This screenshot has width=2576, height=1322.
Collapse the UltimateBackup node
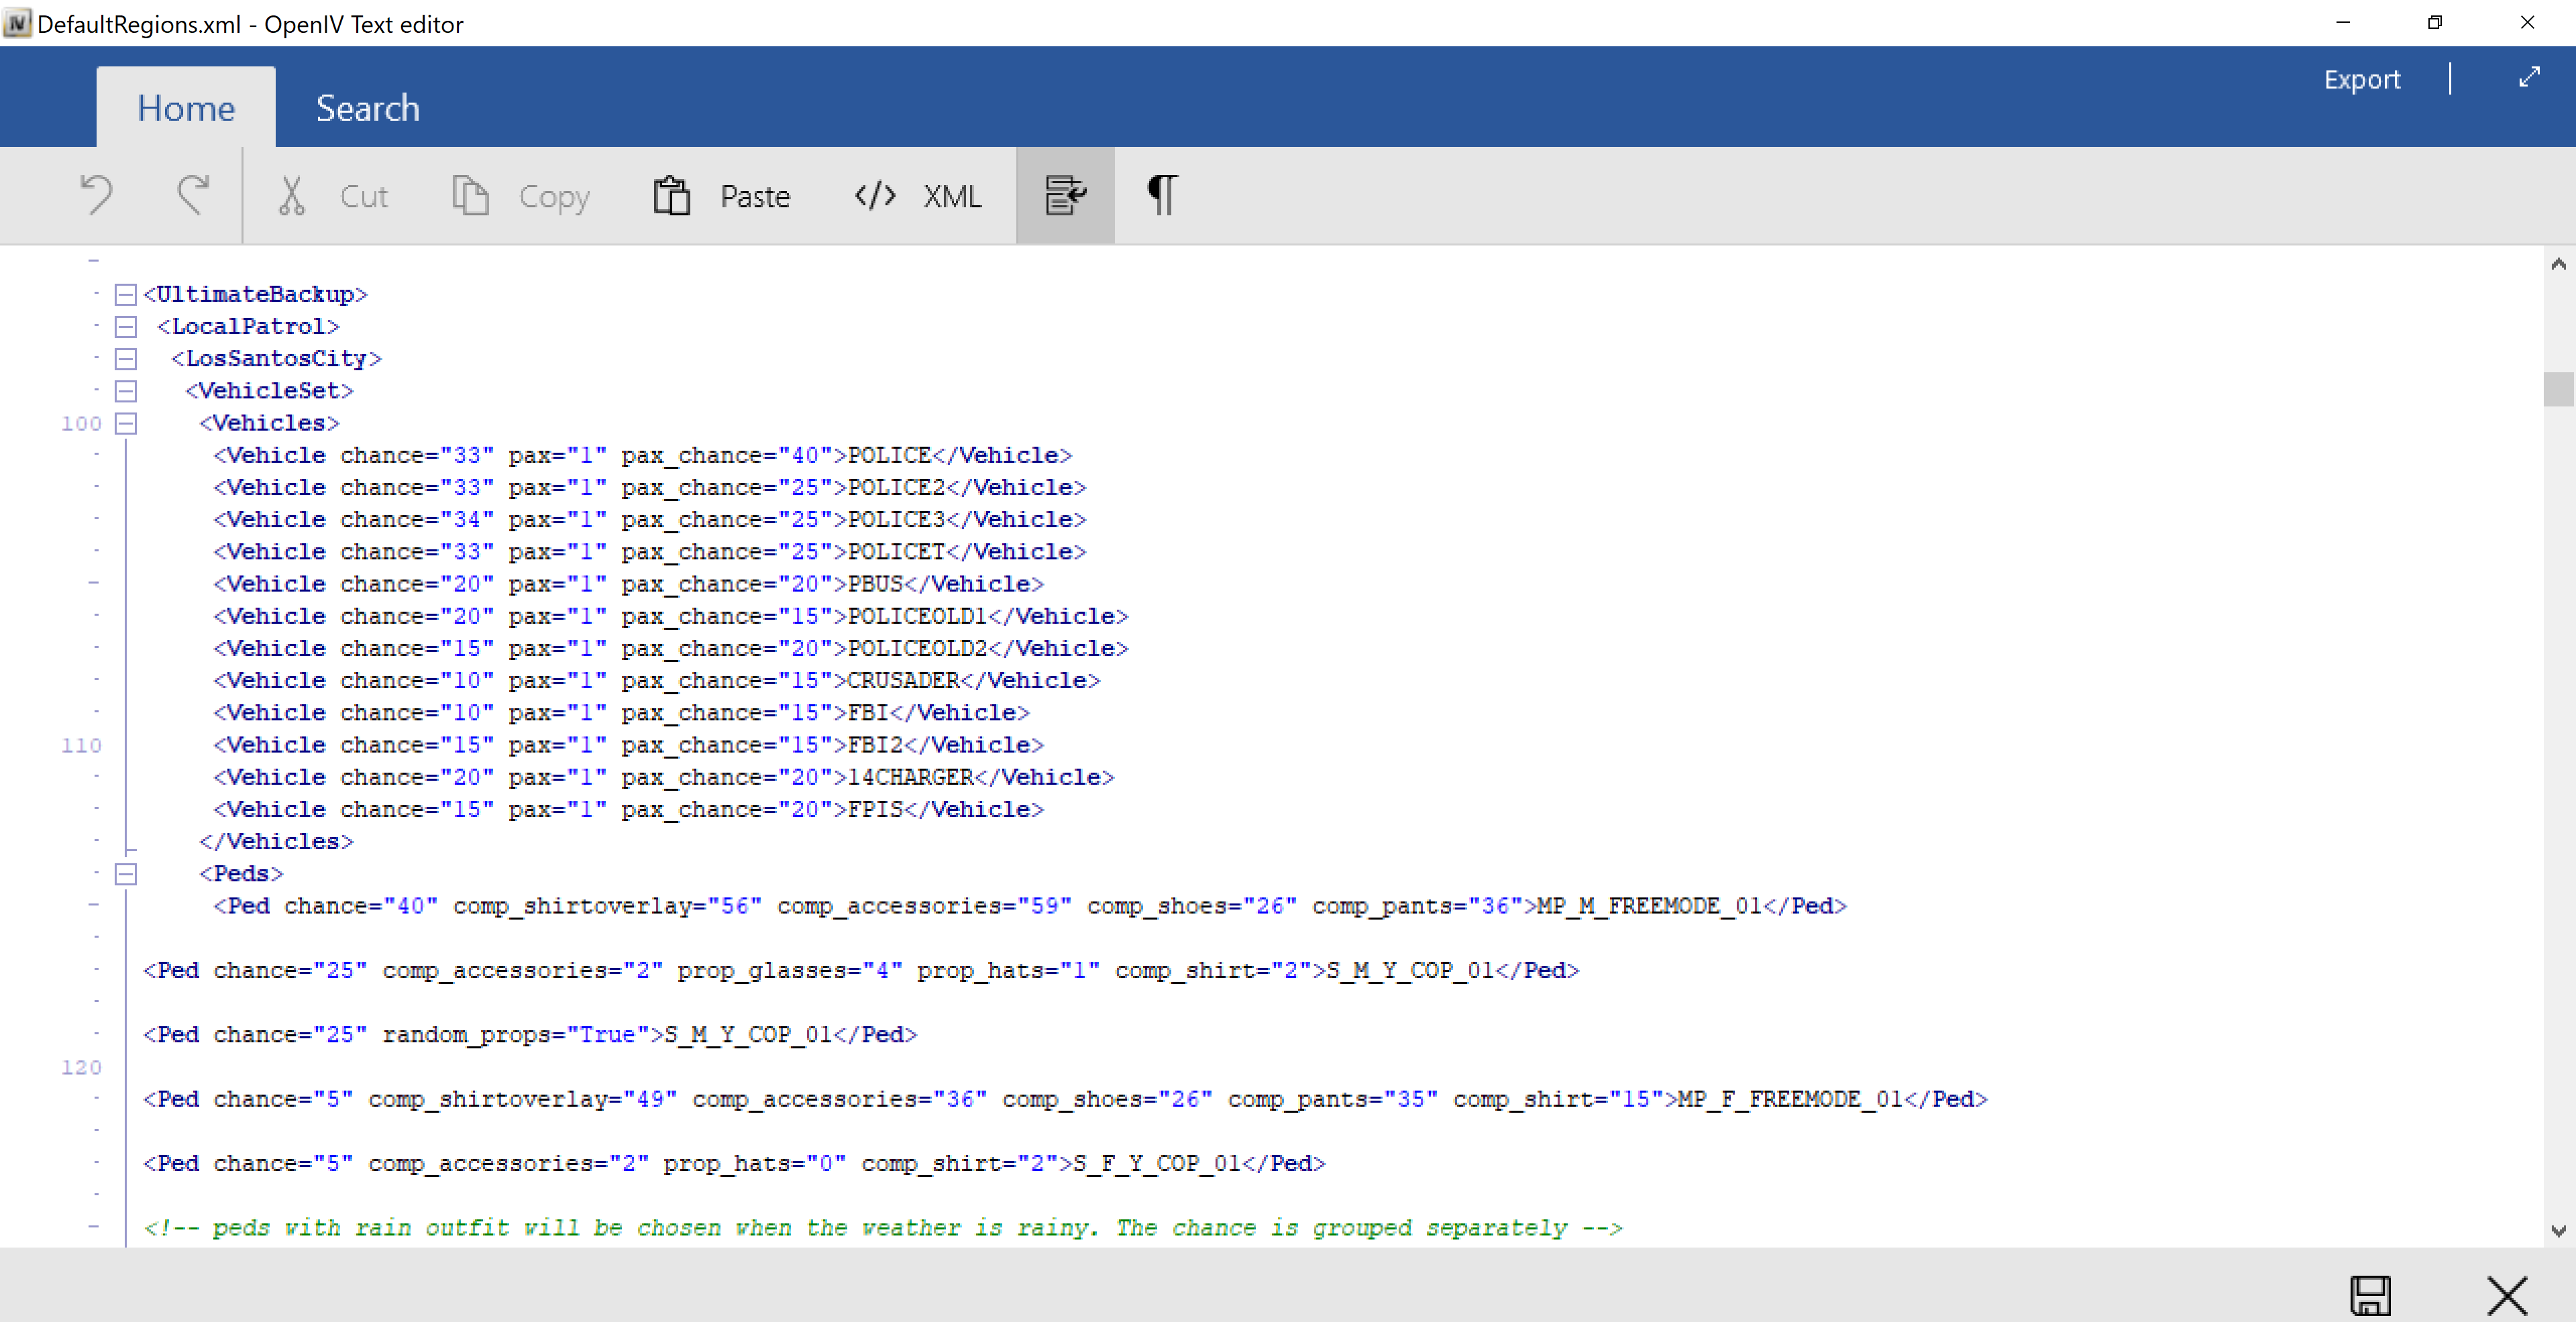(126, 294)
